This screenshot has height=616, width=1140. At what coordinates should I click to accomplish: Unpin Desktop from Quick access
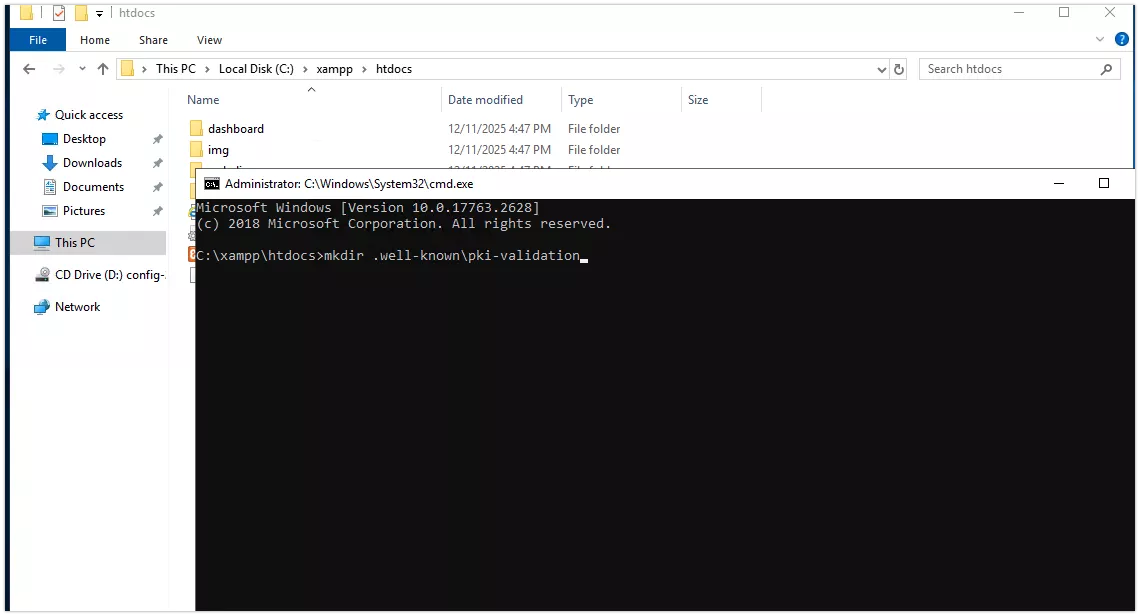[x=157, y=138]
